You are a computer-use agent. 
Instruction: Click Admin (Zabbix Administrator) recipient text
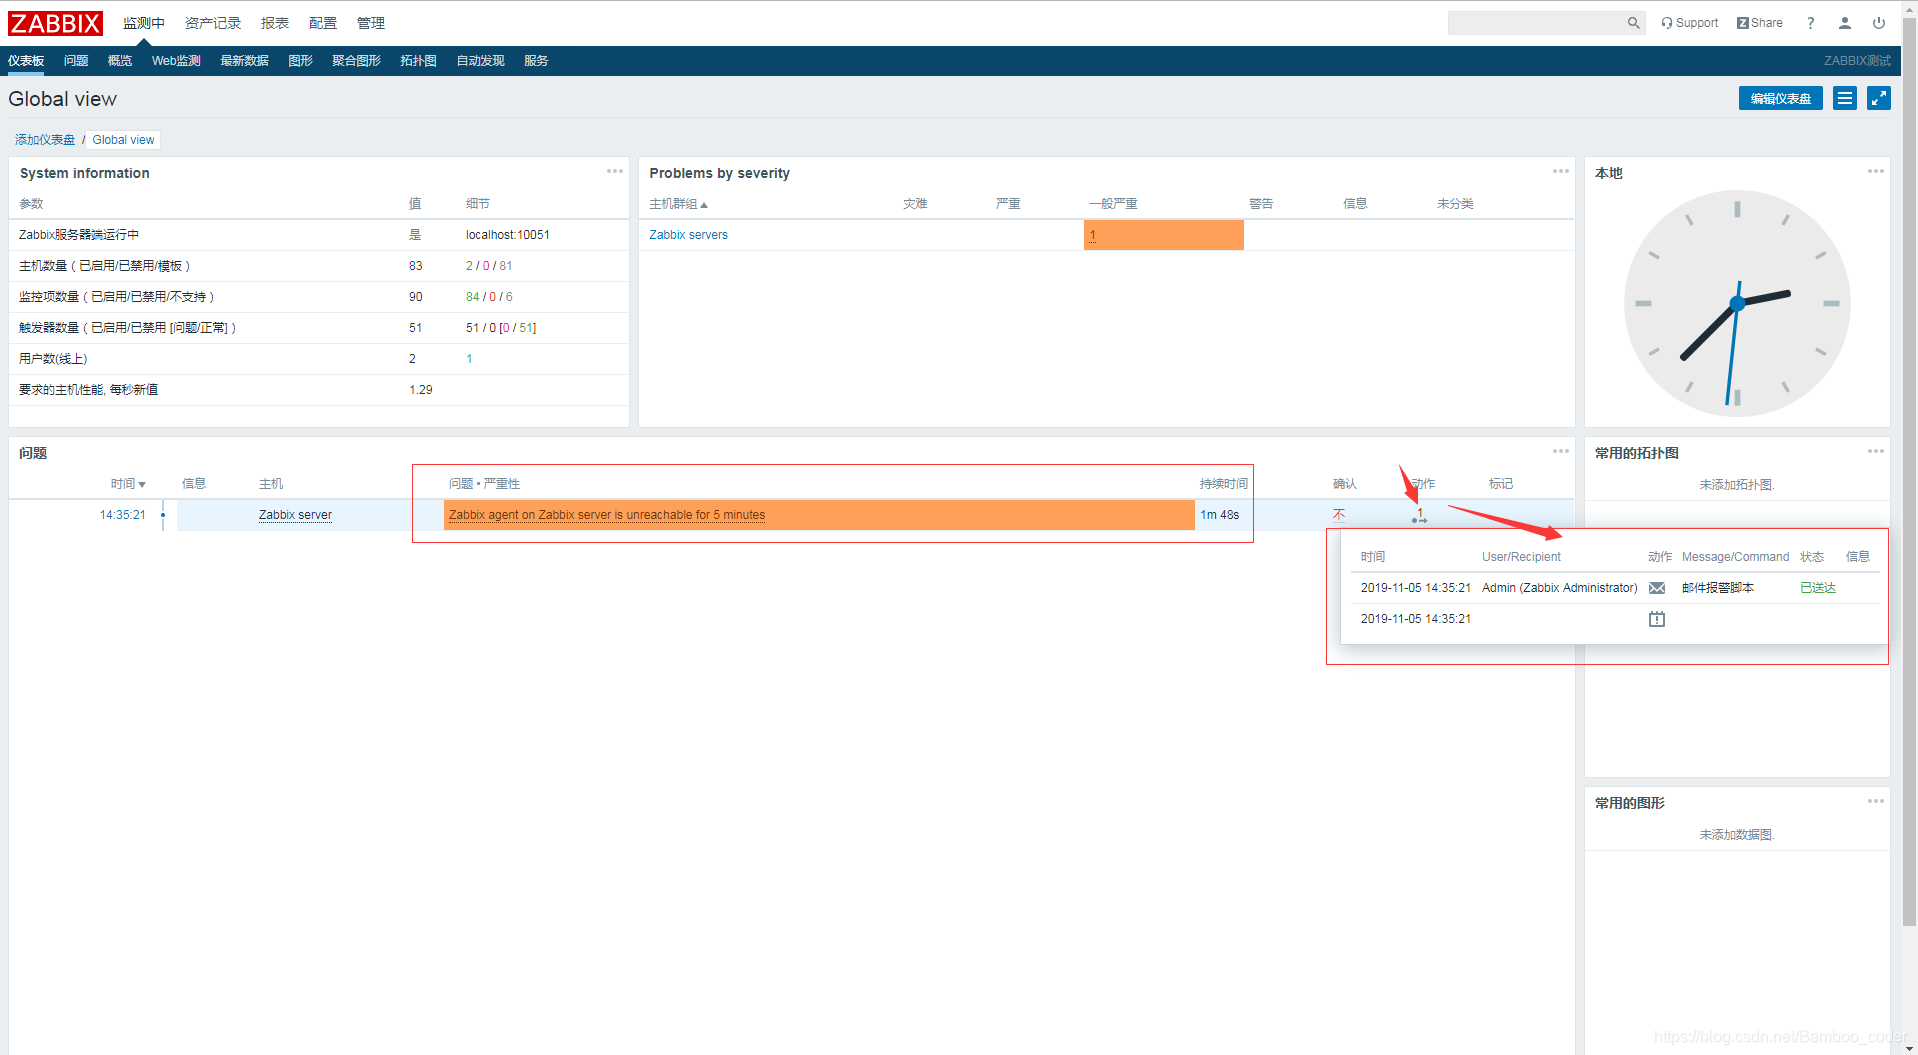point(1560,588)
